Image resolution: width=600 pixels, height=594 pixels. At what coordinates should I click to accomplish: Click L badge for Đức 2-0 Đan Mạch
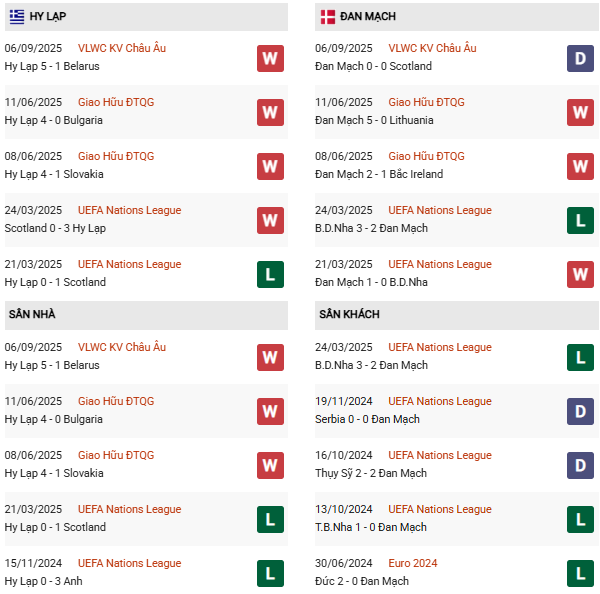[580, 573]
